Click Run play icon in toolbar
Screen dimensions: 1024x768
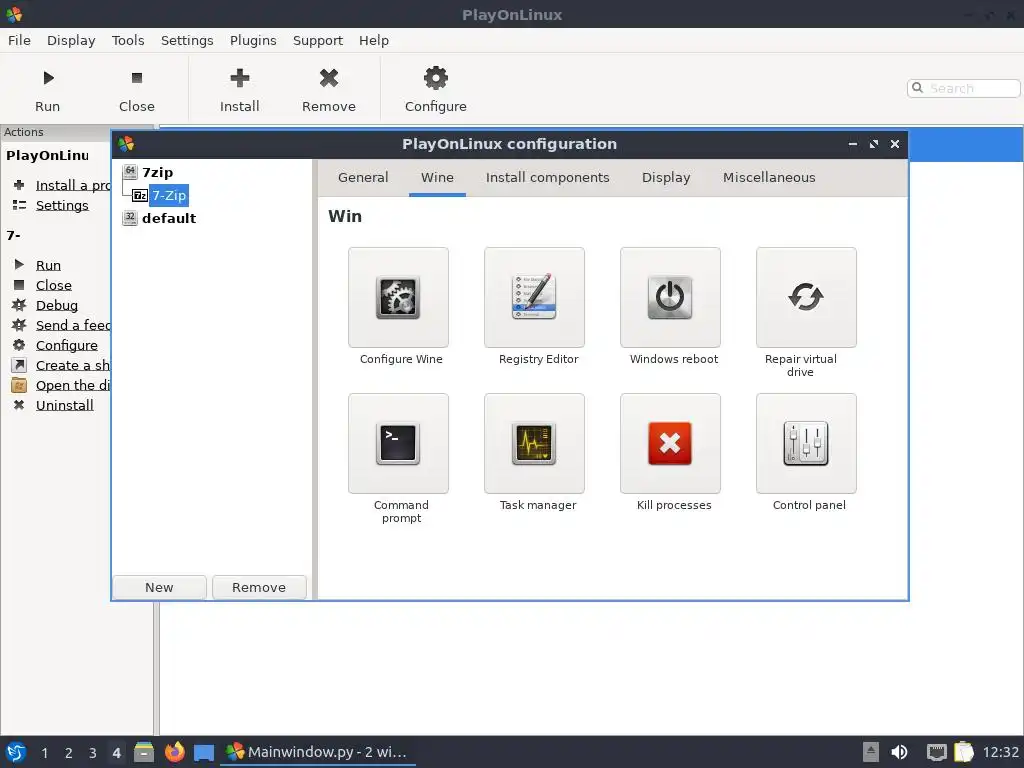tap(48, 78)
